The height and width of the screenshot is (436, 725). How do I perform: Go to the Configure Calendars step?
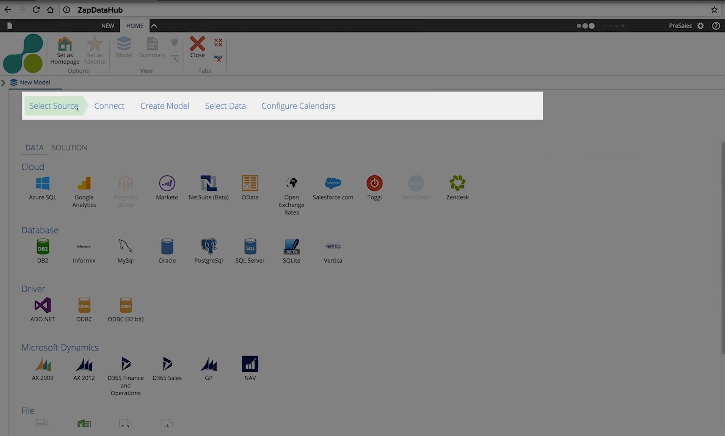pyautogui.click(x=298, y=106)
